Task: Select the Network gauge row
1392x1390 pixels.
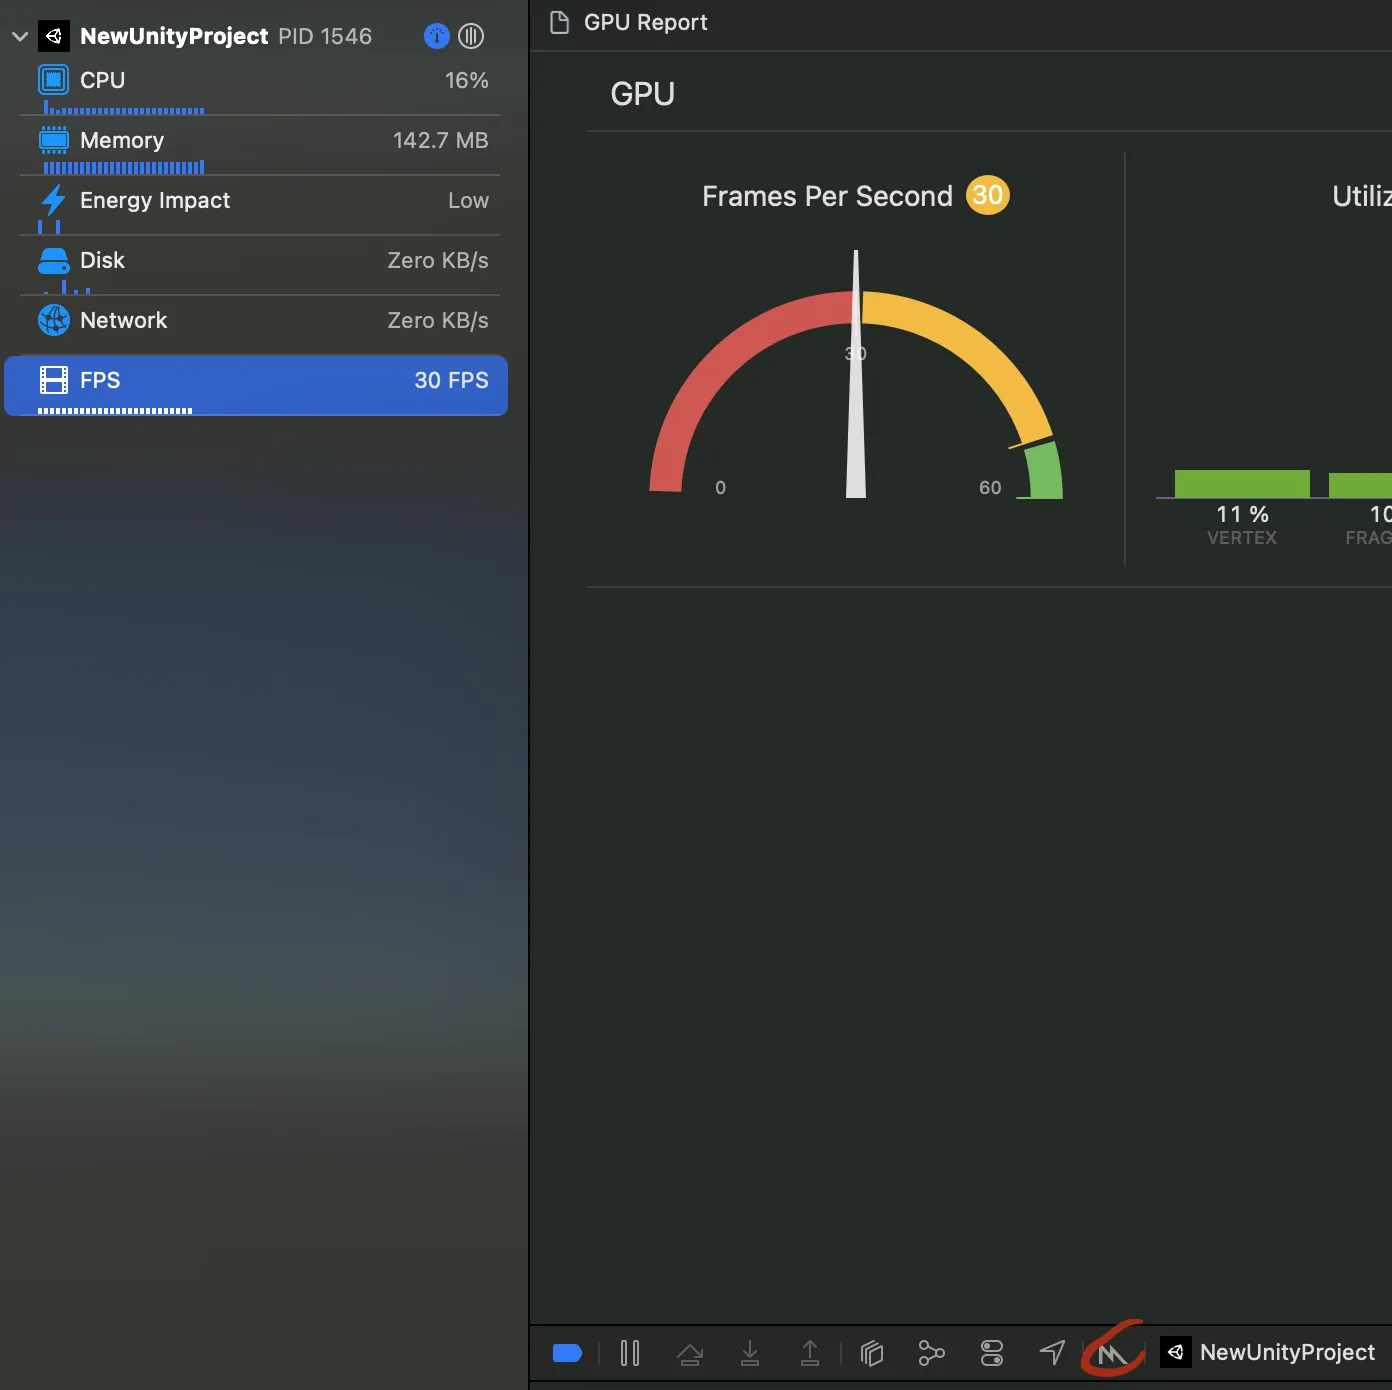Action: pyautogui.click(x=260, y=321)
